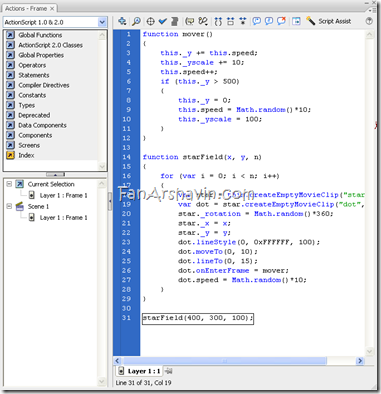Click 'Line 31 of 31, Col 19' status text
Viewport: 381px width, 394px height.
click(x=143, y=383)
